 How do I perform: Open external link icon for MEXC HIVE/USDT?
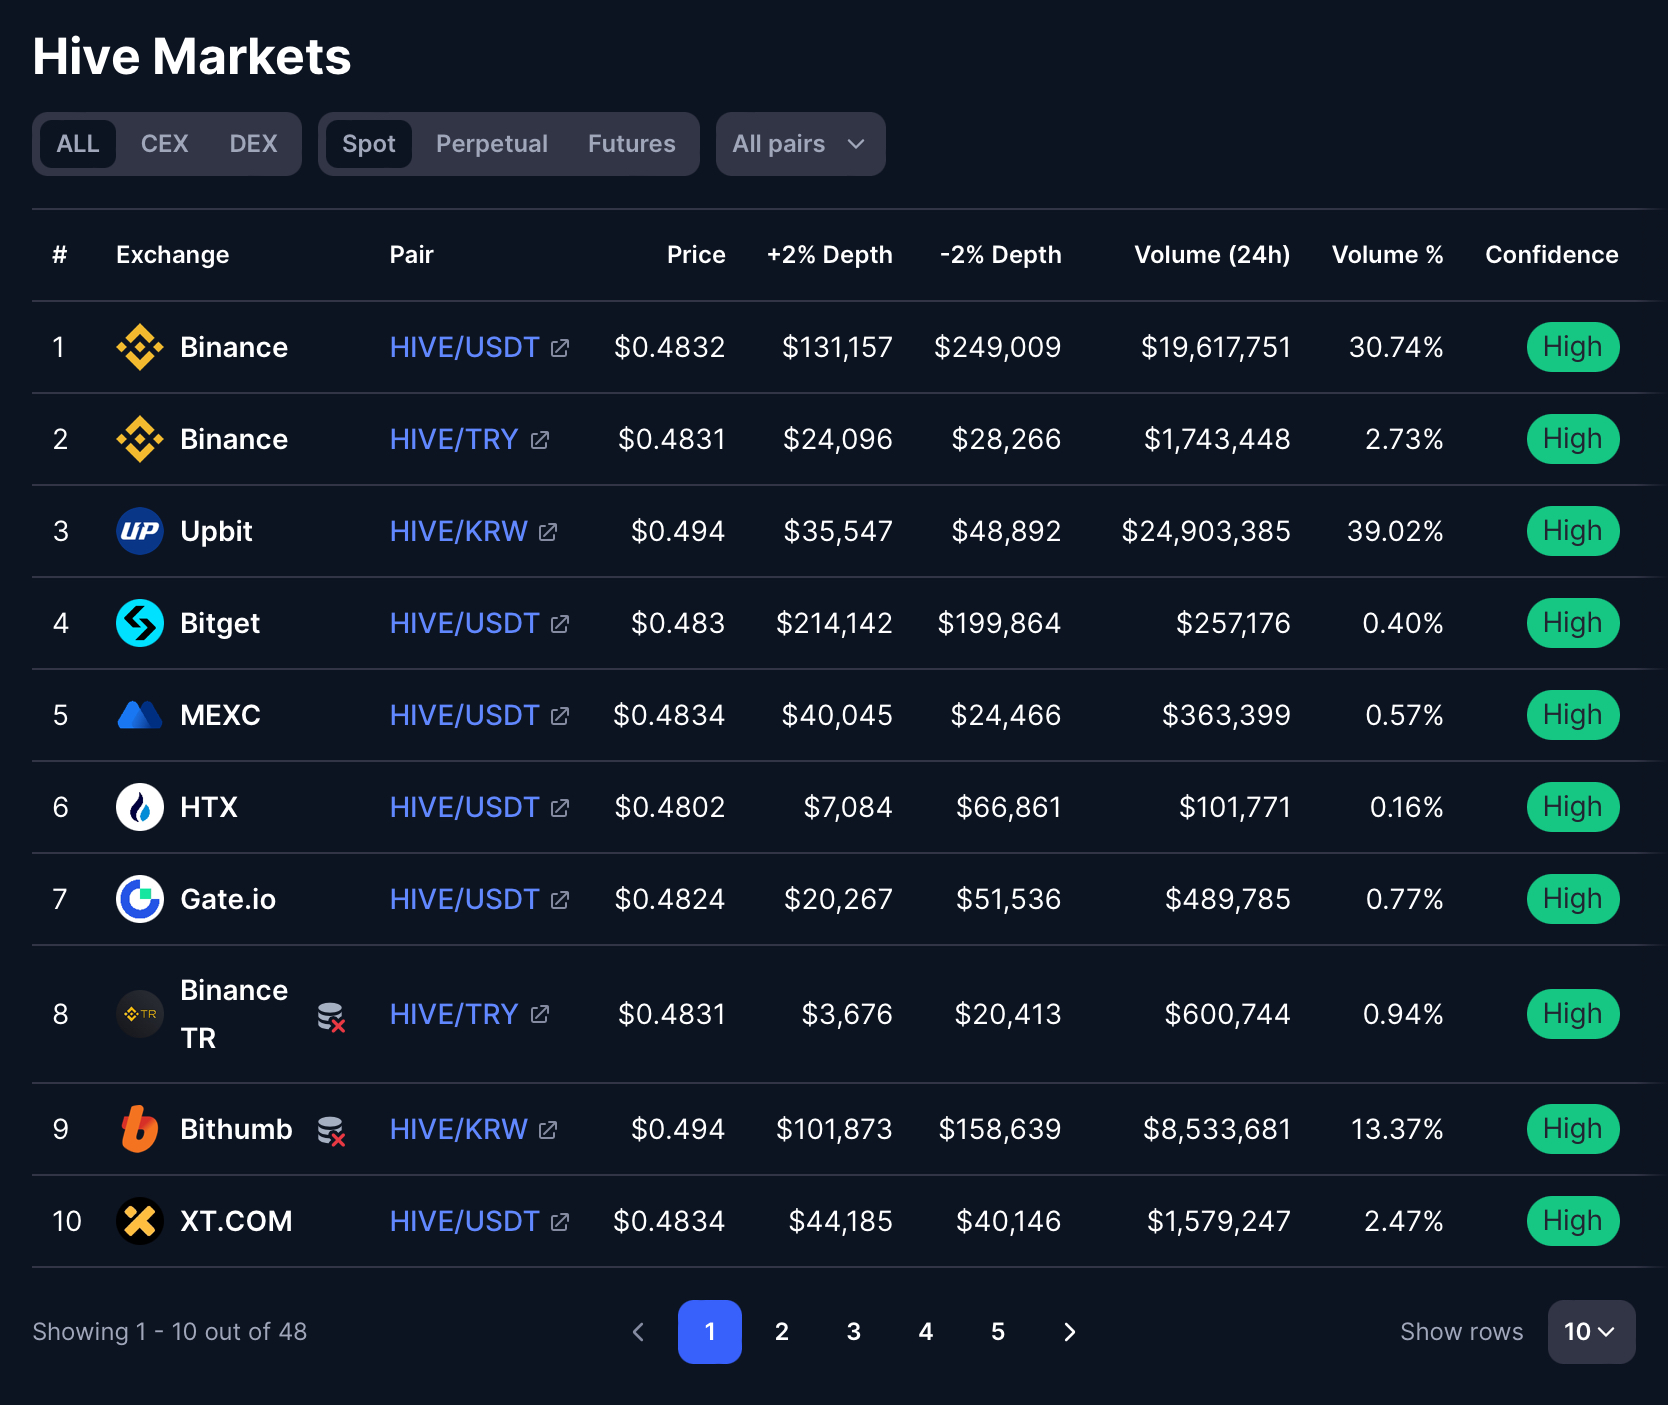click(x=560, y=716)
